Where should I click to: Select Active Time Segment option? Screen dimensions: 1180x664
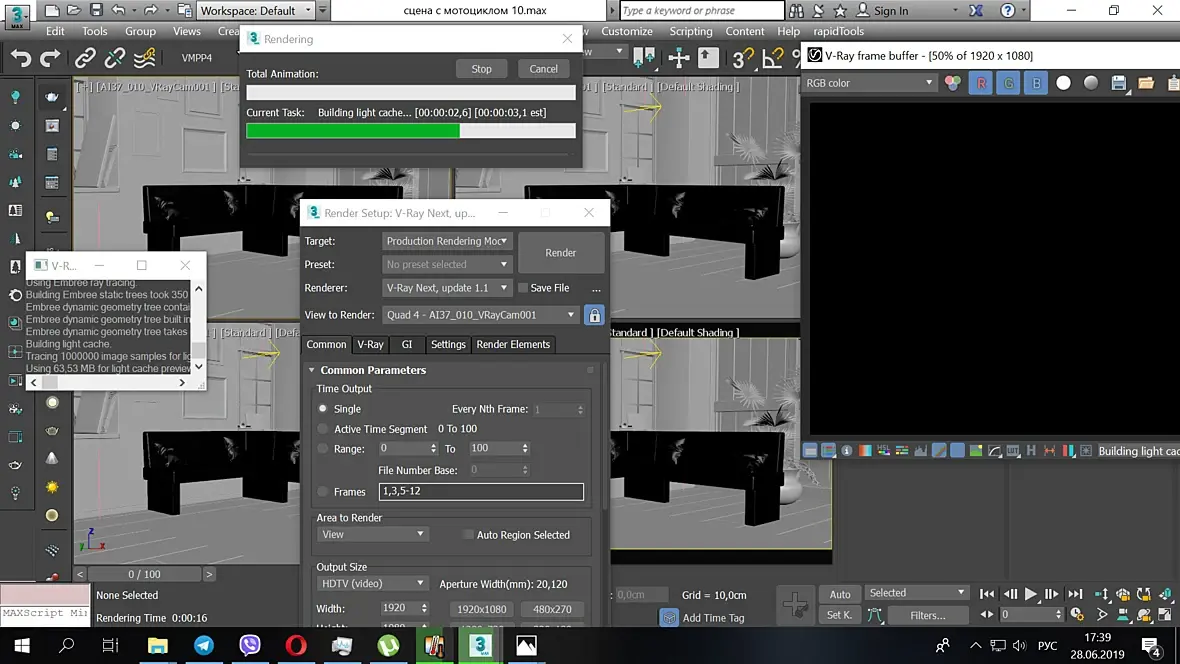(323, 429)
